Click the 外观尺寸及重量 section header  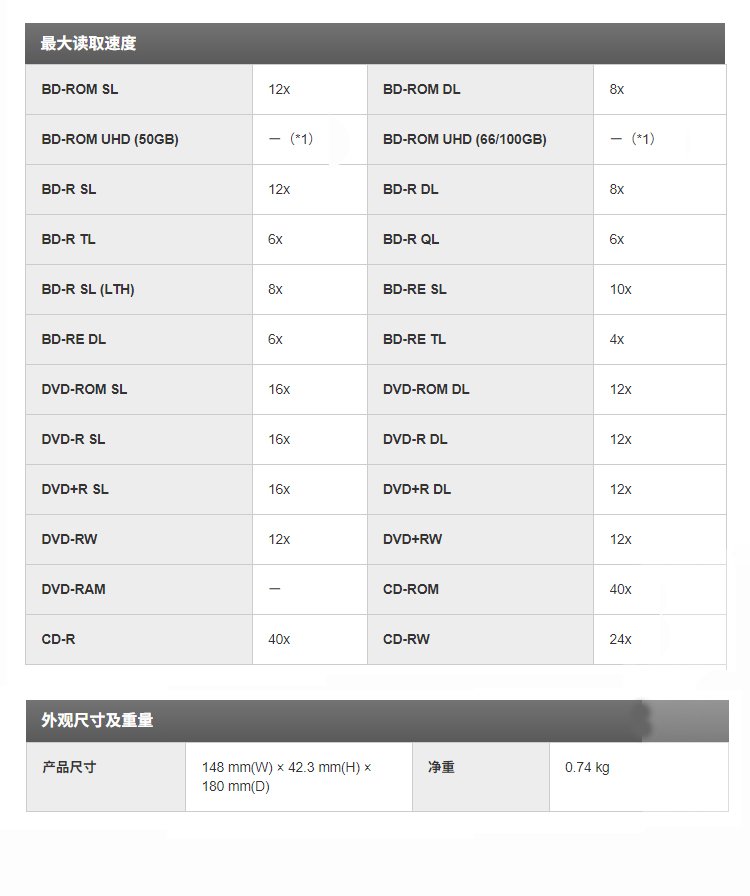coord(97,720)
